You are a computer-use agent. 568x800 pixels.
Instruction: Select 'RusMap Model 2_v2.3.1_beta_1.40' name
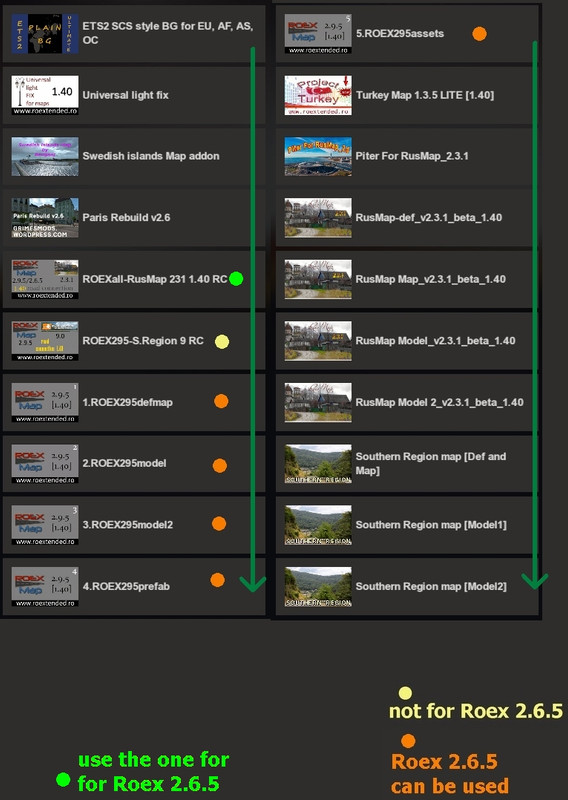[439, 402]
